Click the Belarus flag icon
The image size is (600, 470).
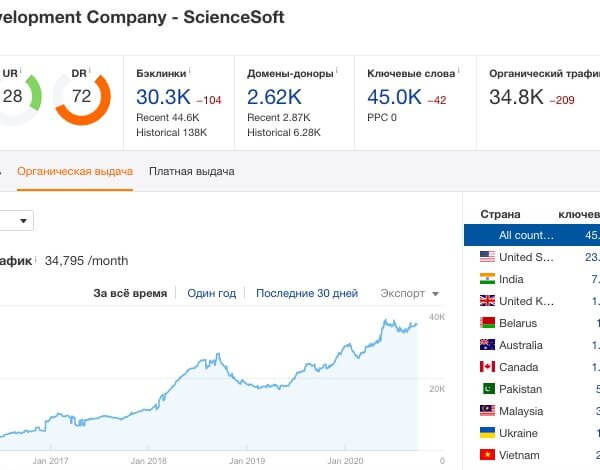click(487, 323)
